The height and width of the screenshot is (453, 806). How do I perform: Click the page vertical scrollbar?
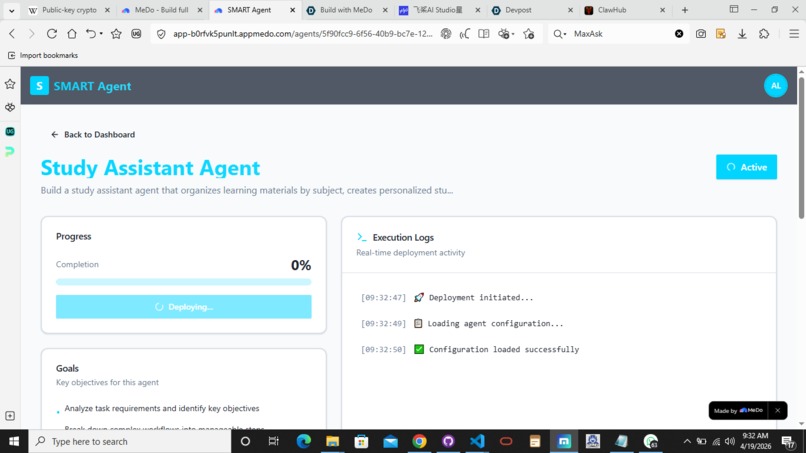(801, 147)
